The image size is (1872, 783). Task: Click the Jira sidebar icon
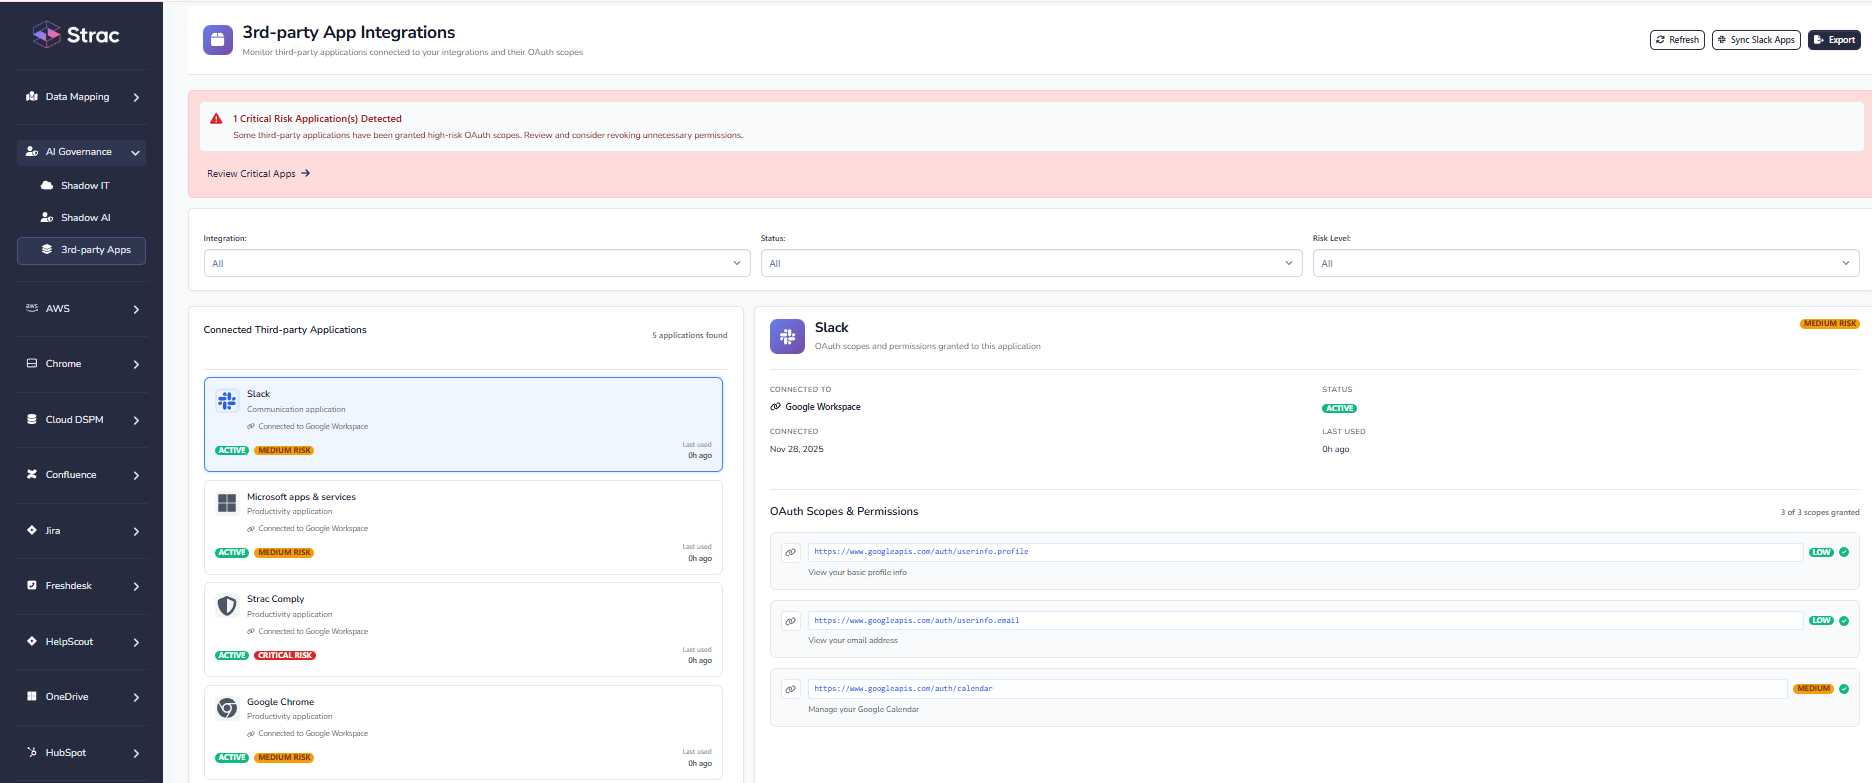[32, 530]
